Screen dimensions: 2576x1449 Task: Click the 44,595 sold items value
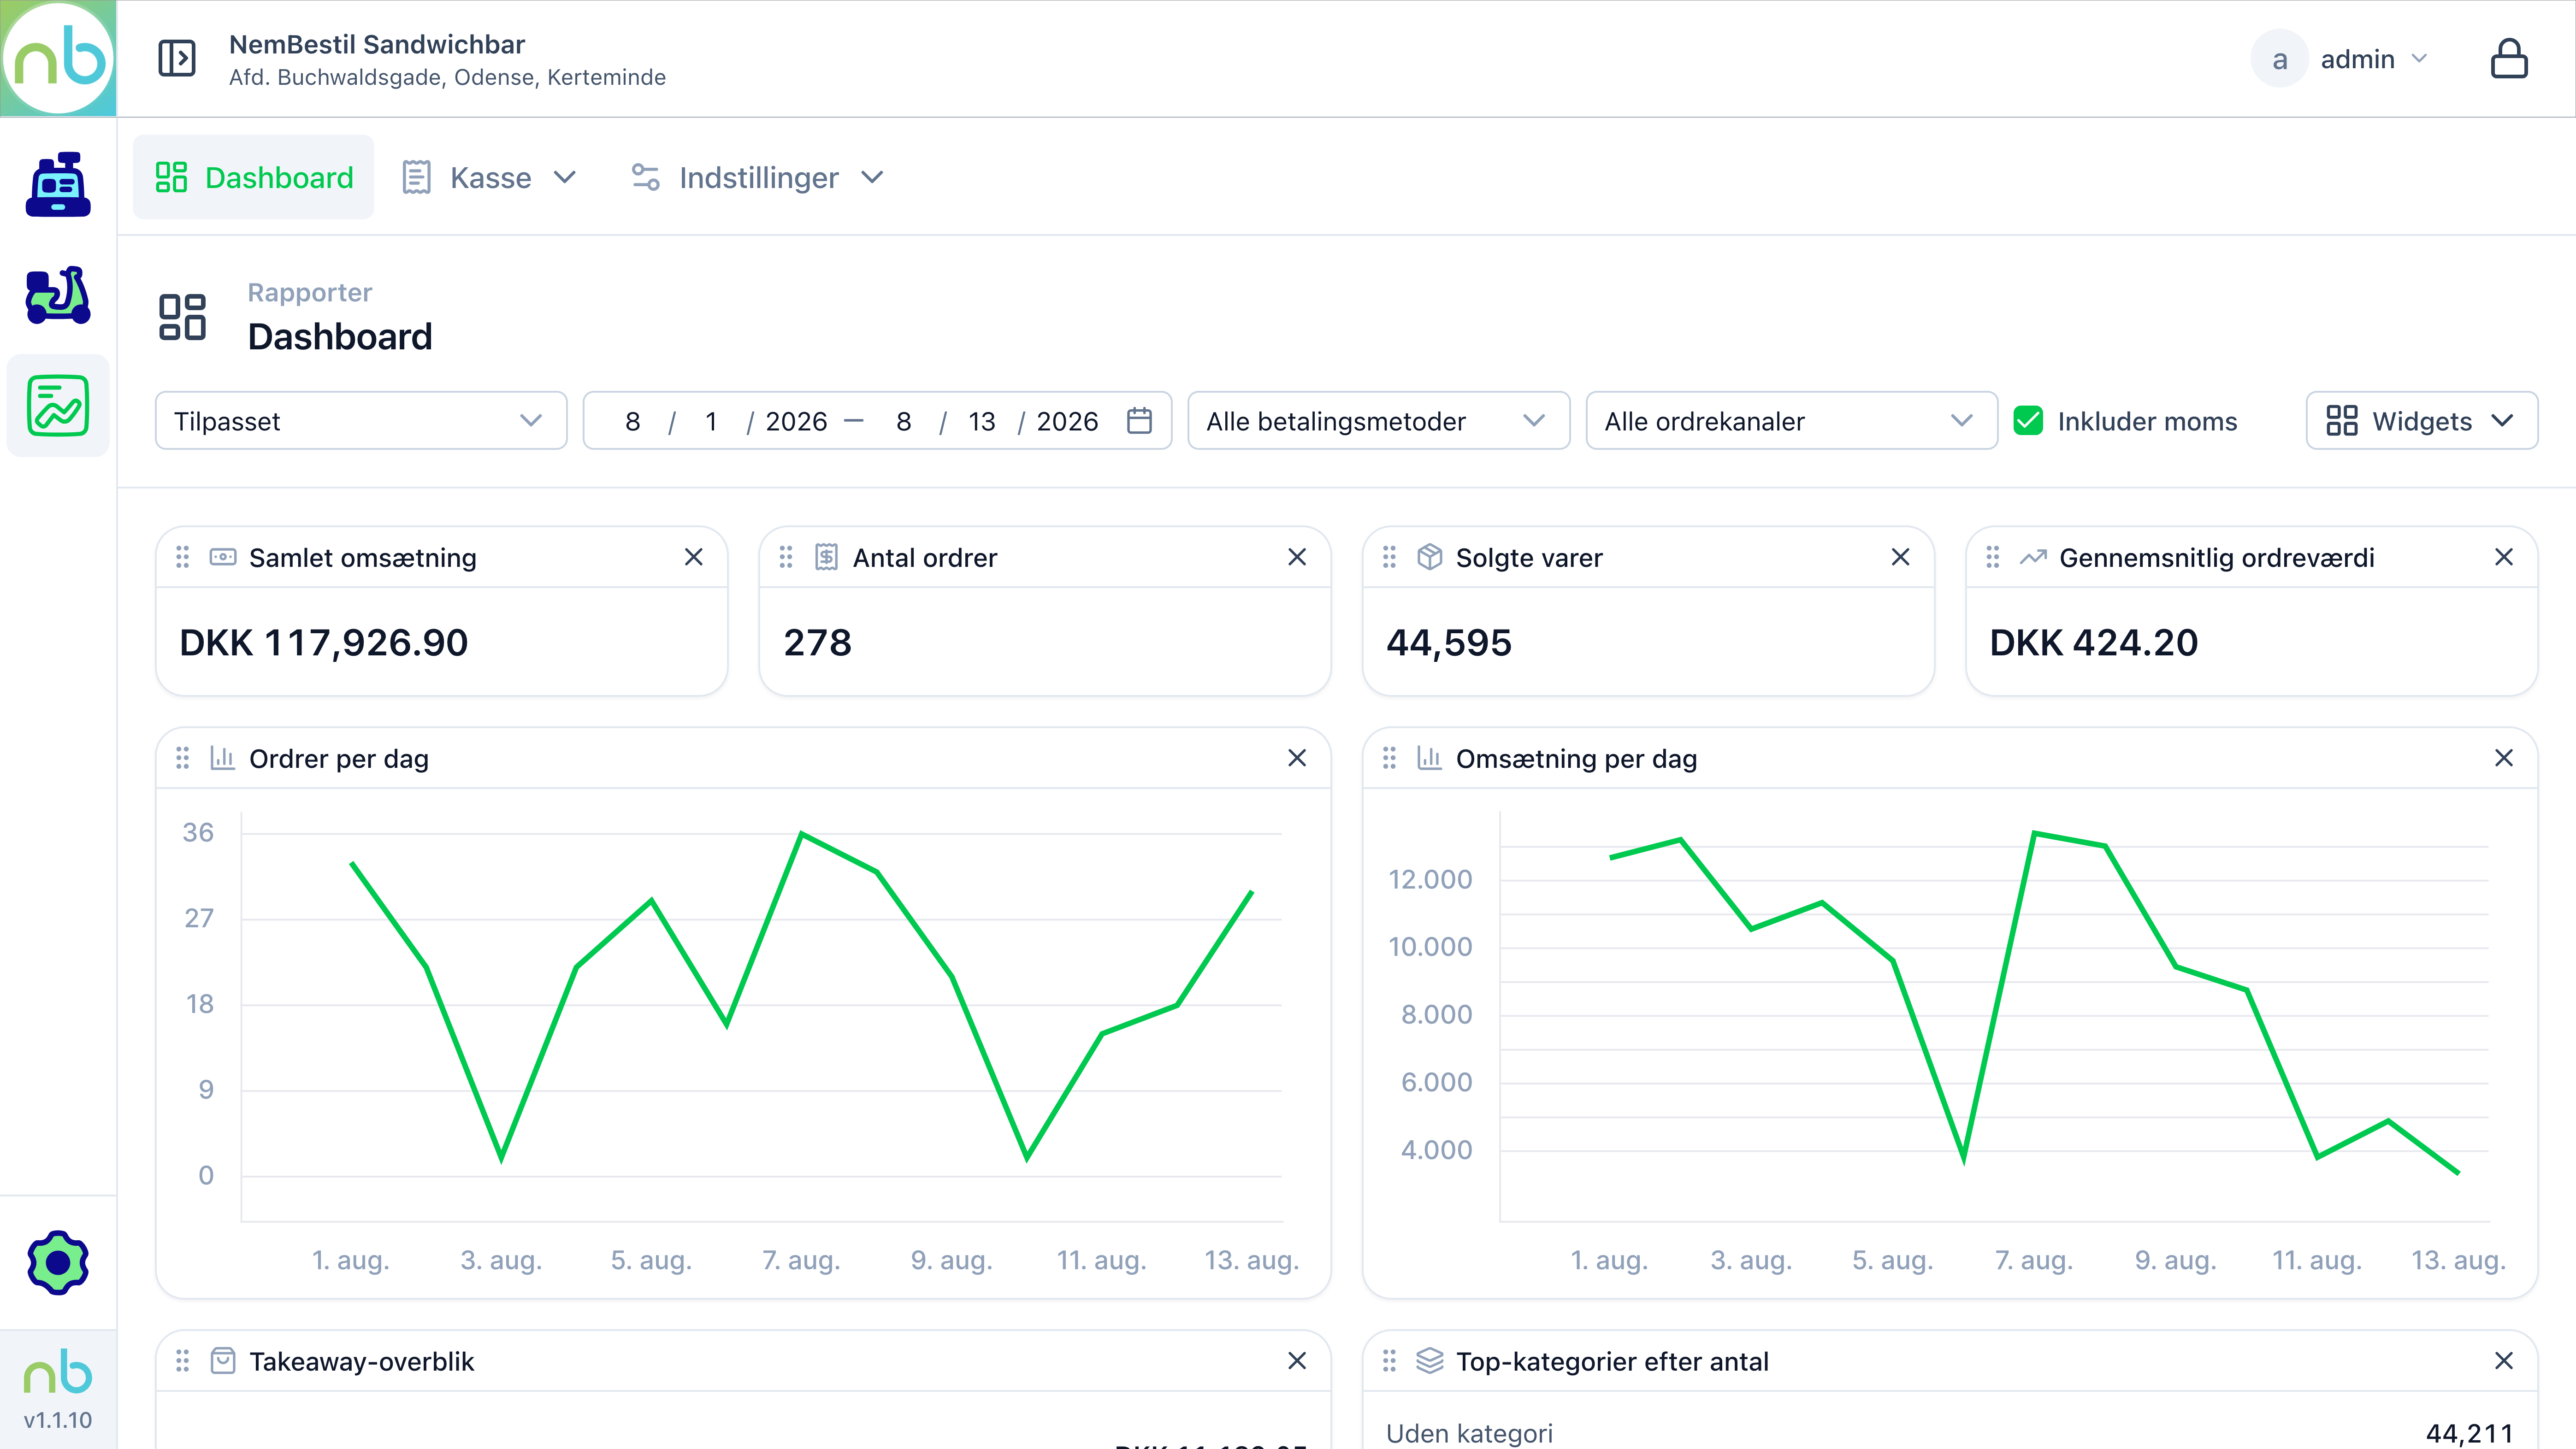(1449, 642)
